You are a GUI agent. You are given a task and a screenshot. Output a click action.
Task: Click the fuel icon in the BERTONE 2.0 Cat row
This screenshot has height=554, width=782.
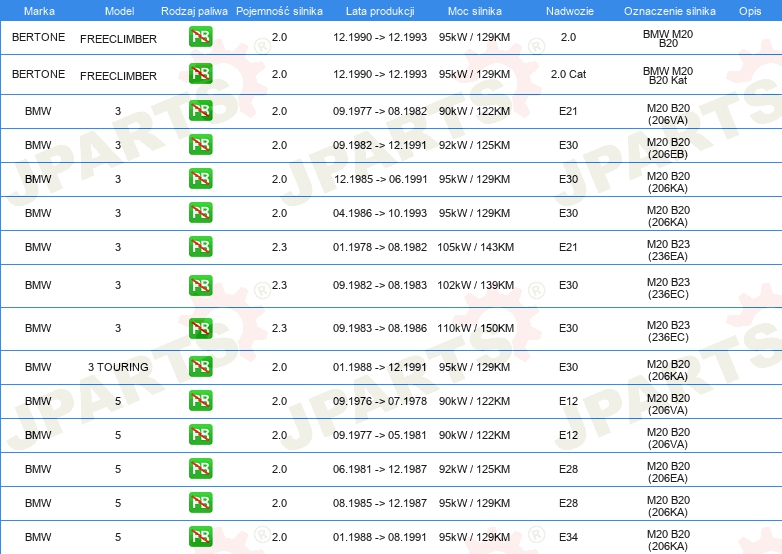(200, 73)
